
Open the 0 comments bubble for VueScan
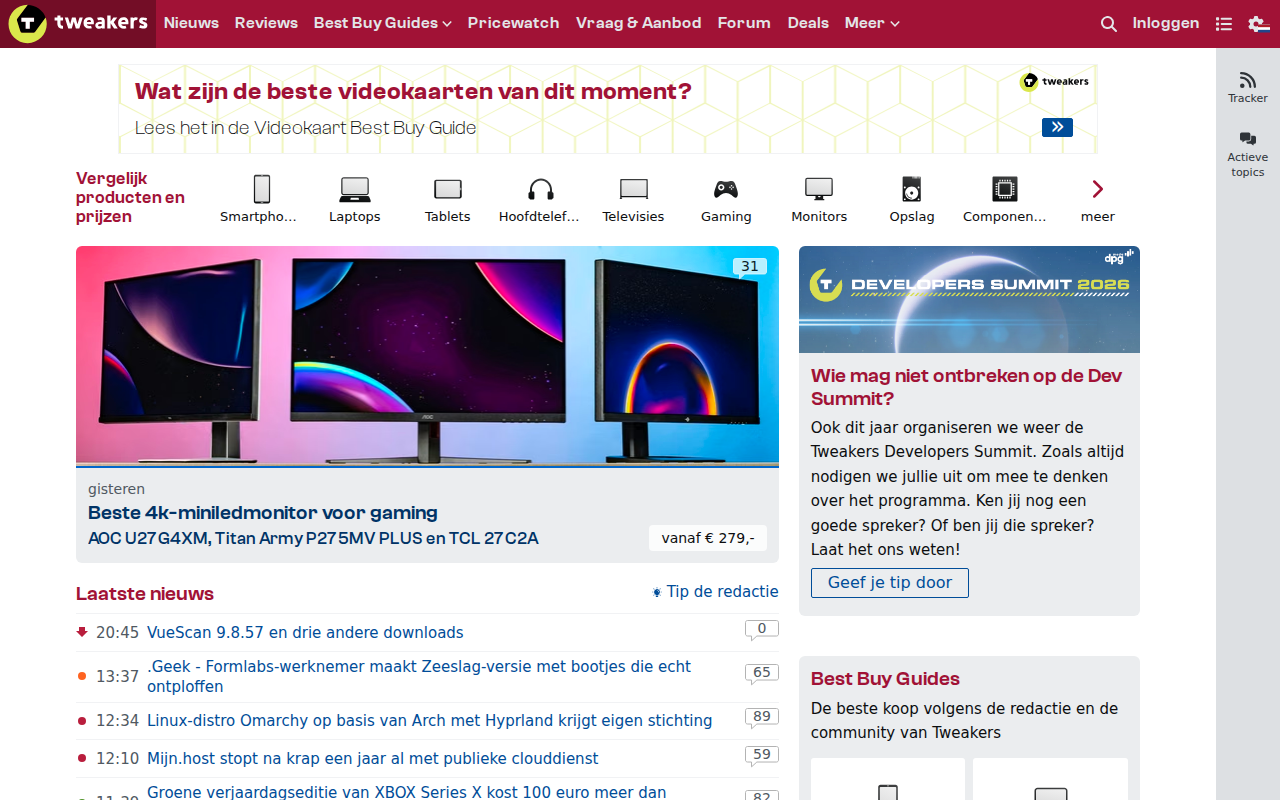[762, 630]
